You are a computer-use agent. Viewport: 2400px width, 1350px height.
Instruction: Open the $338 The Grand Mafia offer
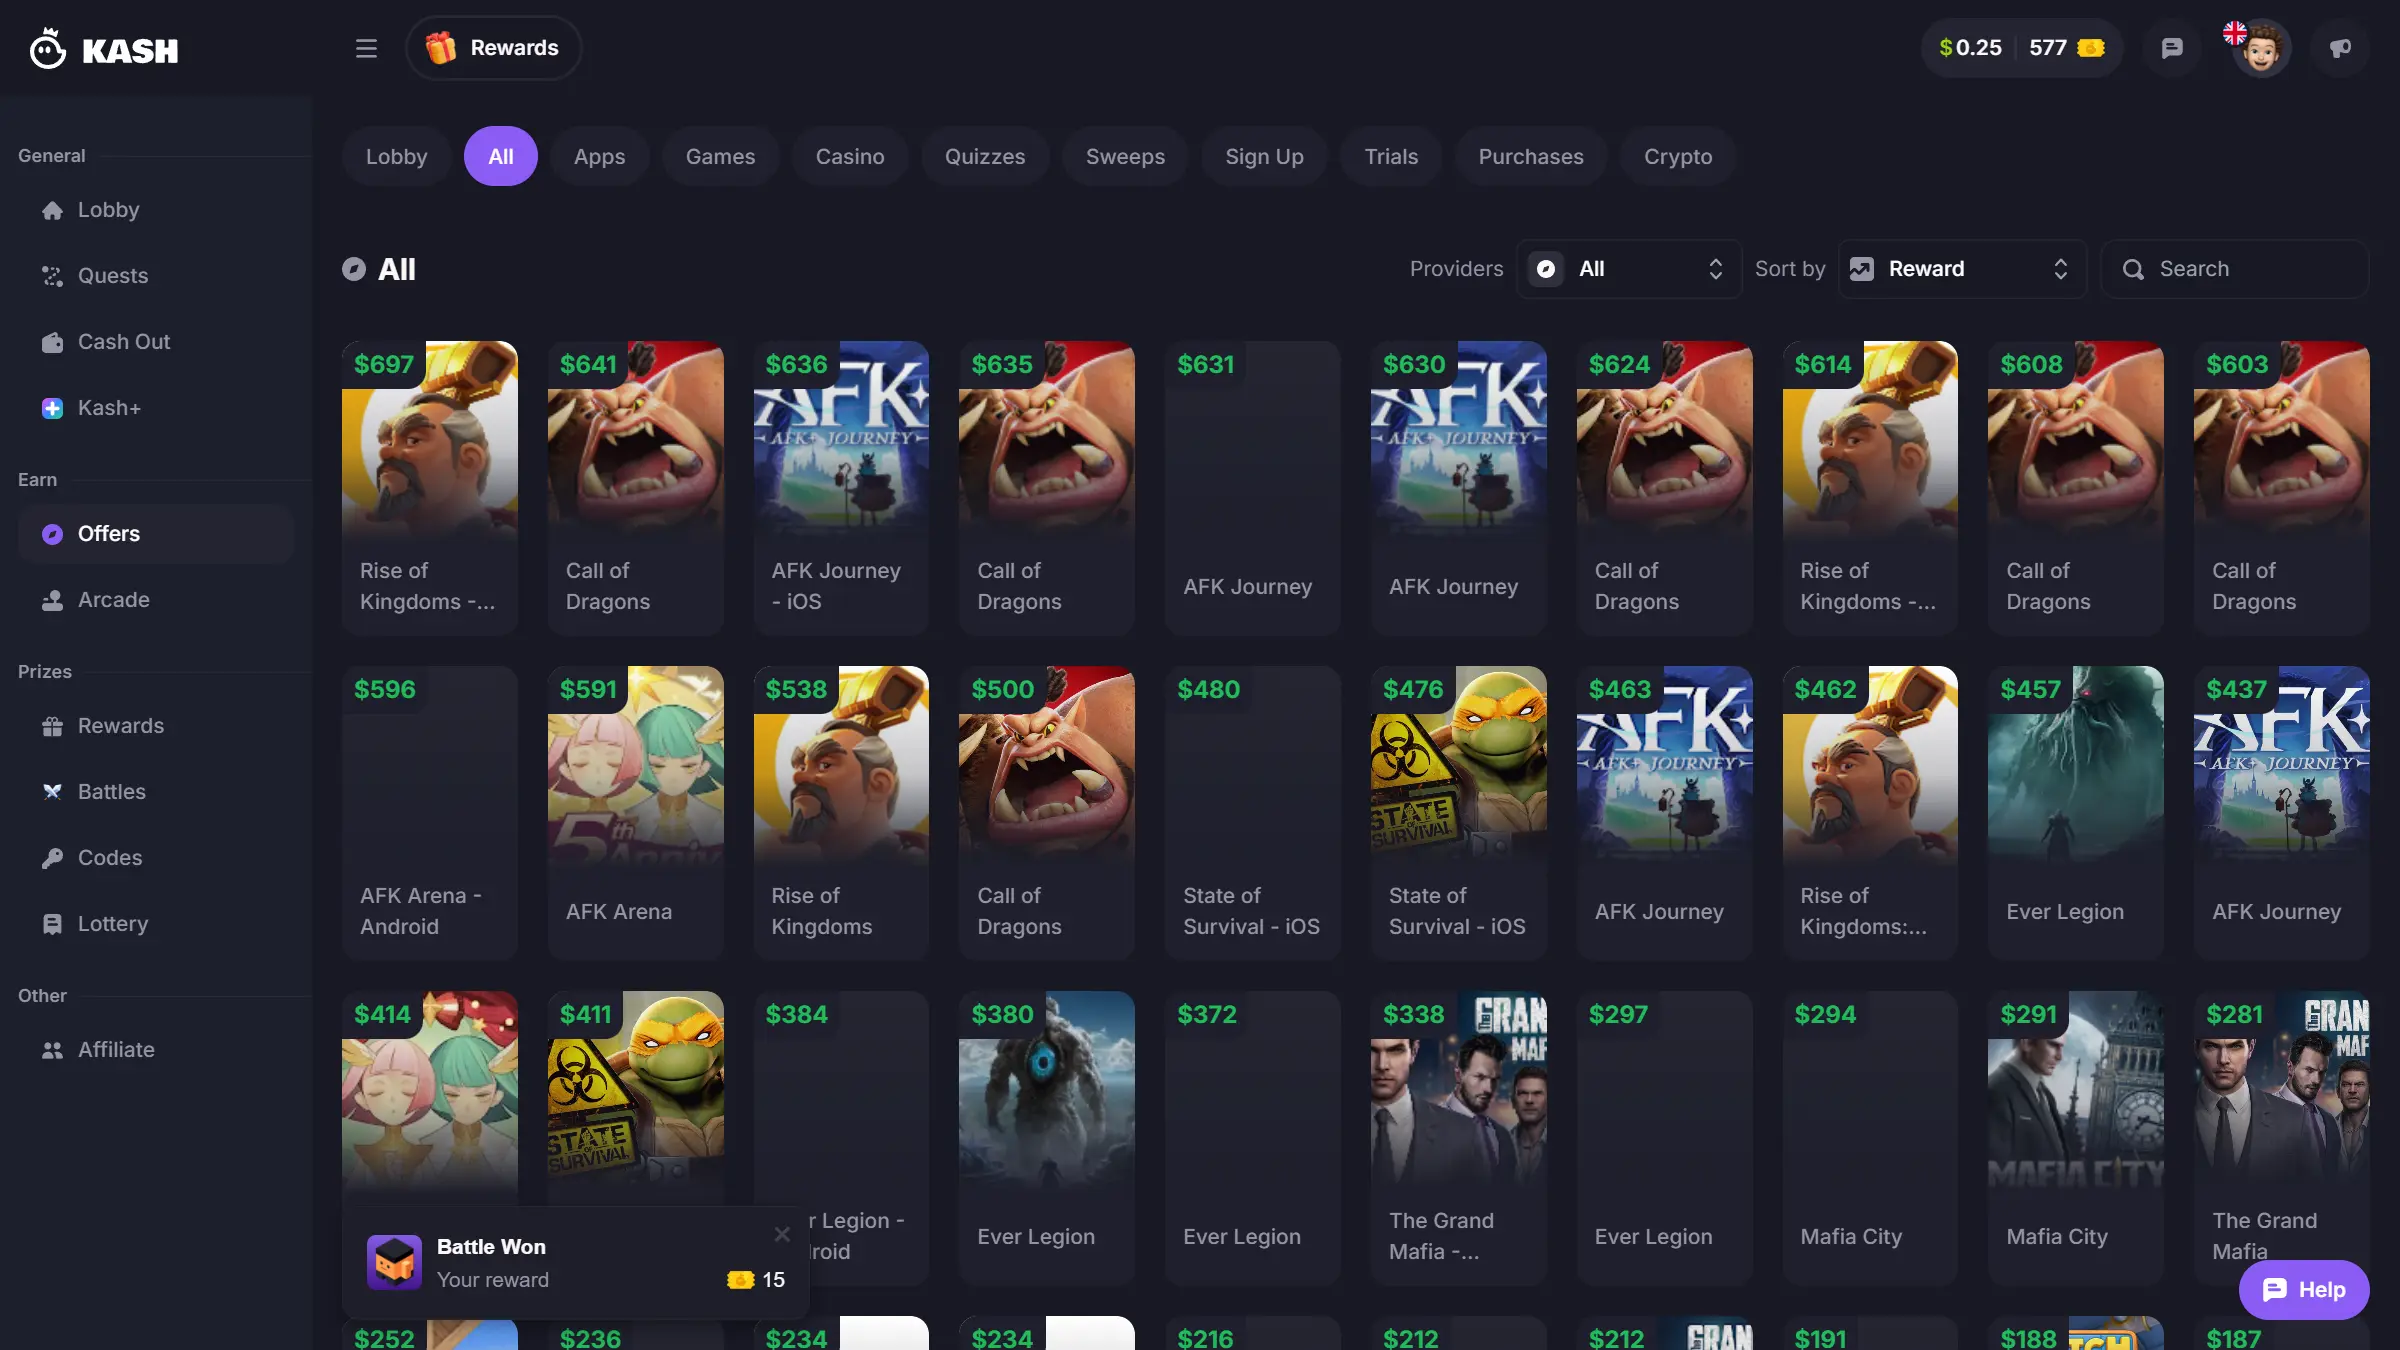(1459, 1138)
